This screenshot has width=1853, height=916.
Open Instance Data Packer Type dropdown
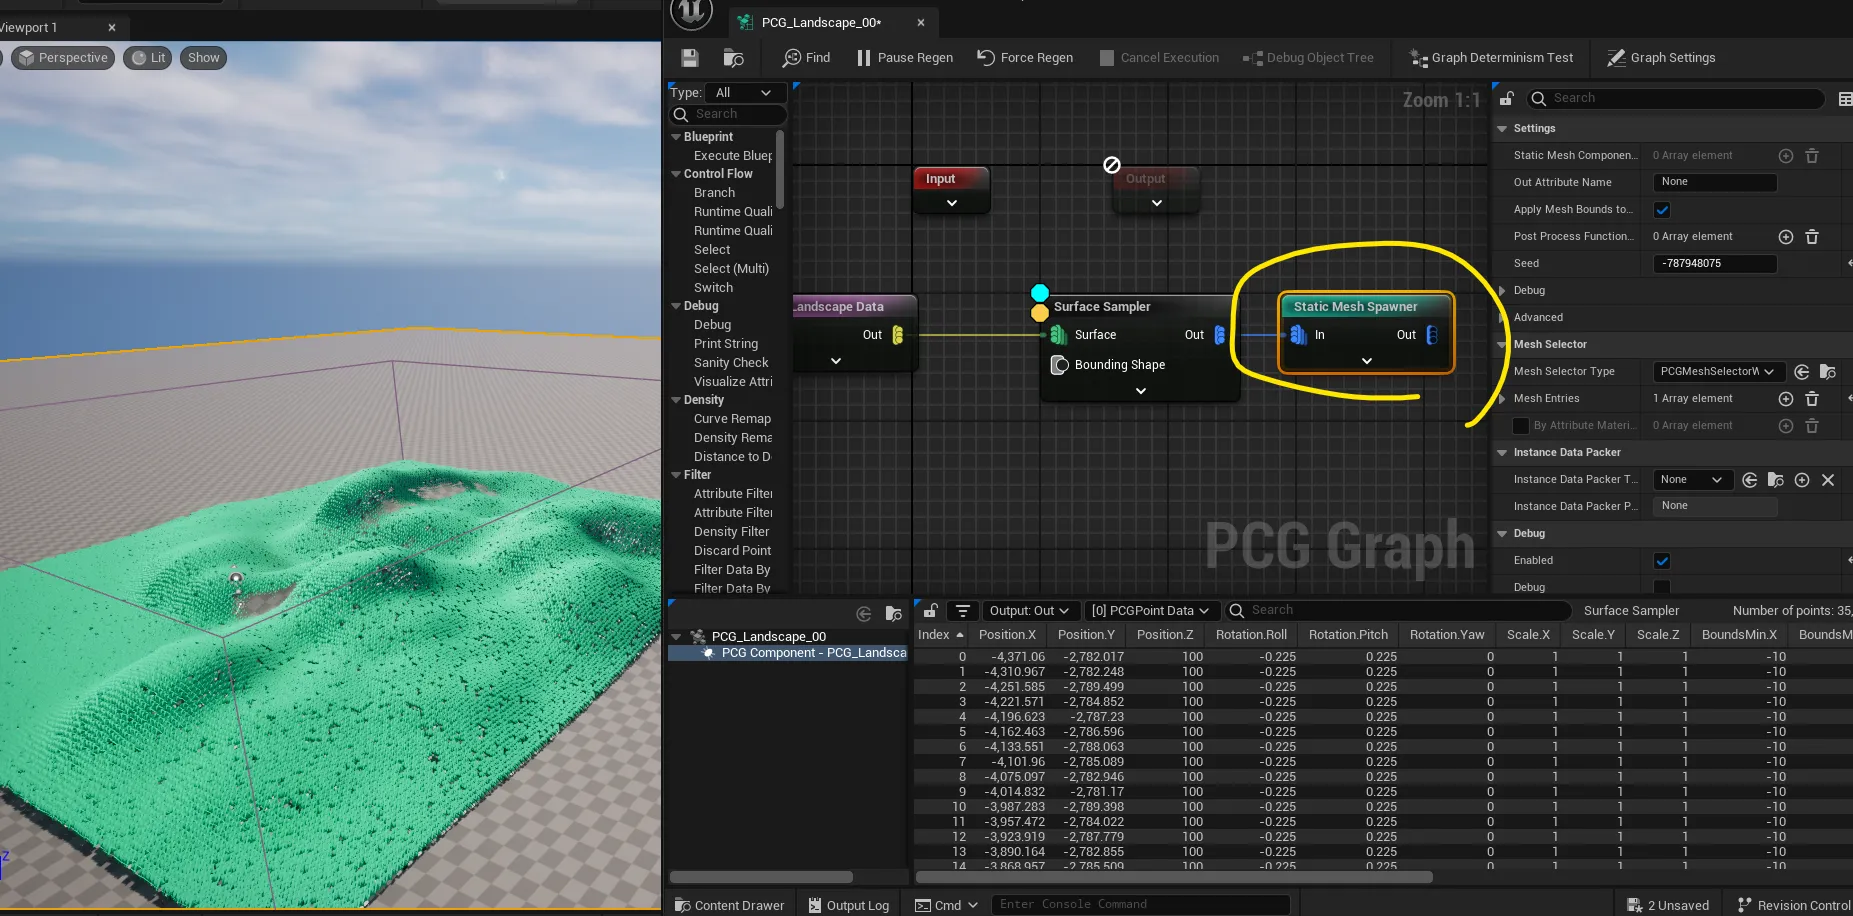1692,480
